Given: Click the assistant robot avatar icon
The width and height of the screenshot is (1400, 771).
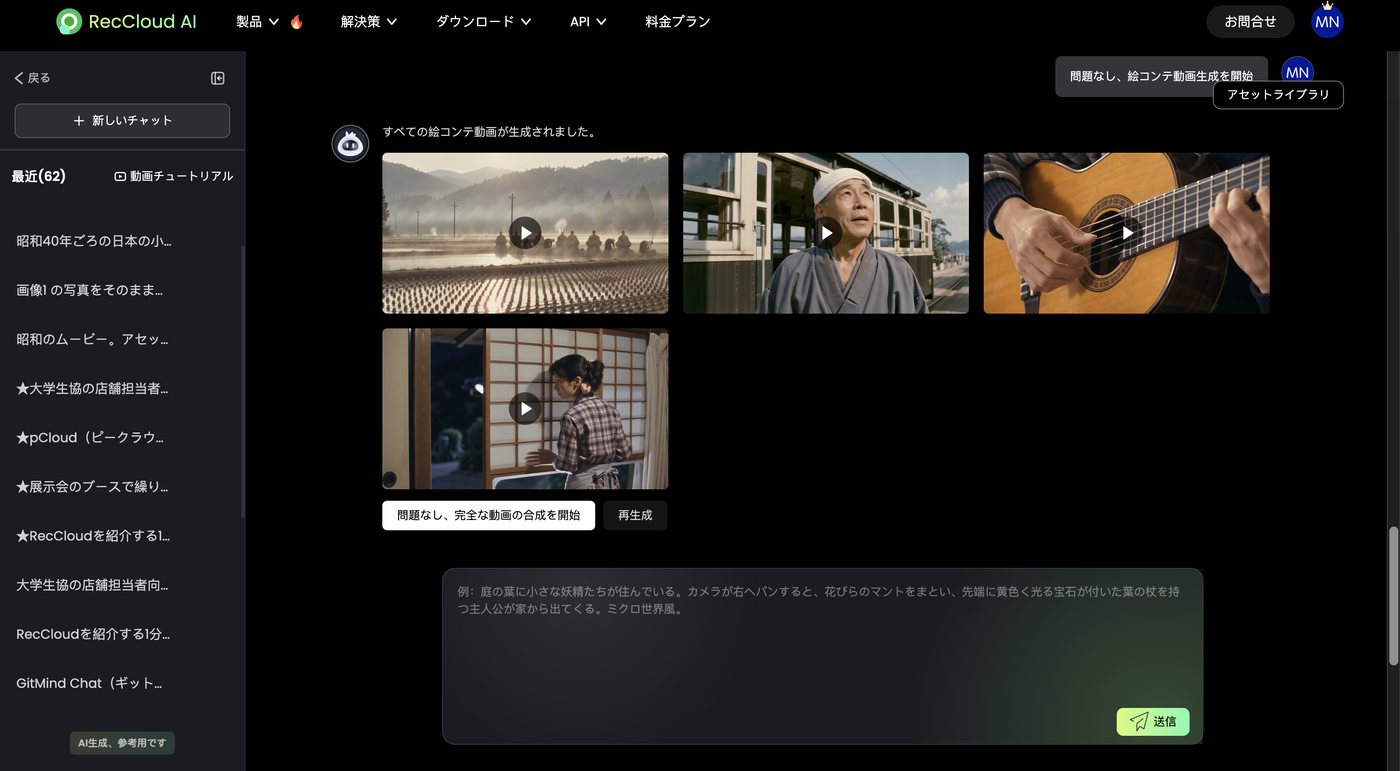Looking at the screenshot, I should click(350, 144).
